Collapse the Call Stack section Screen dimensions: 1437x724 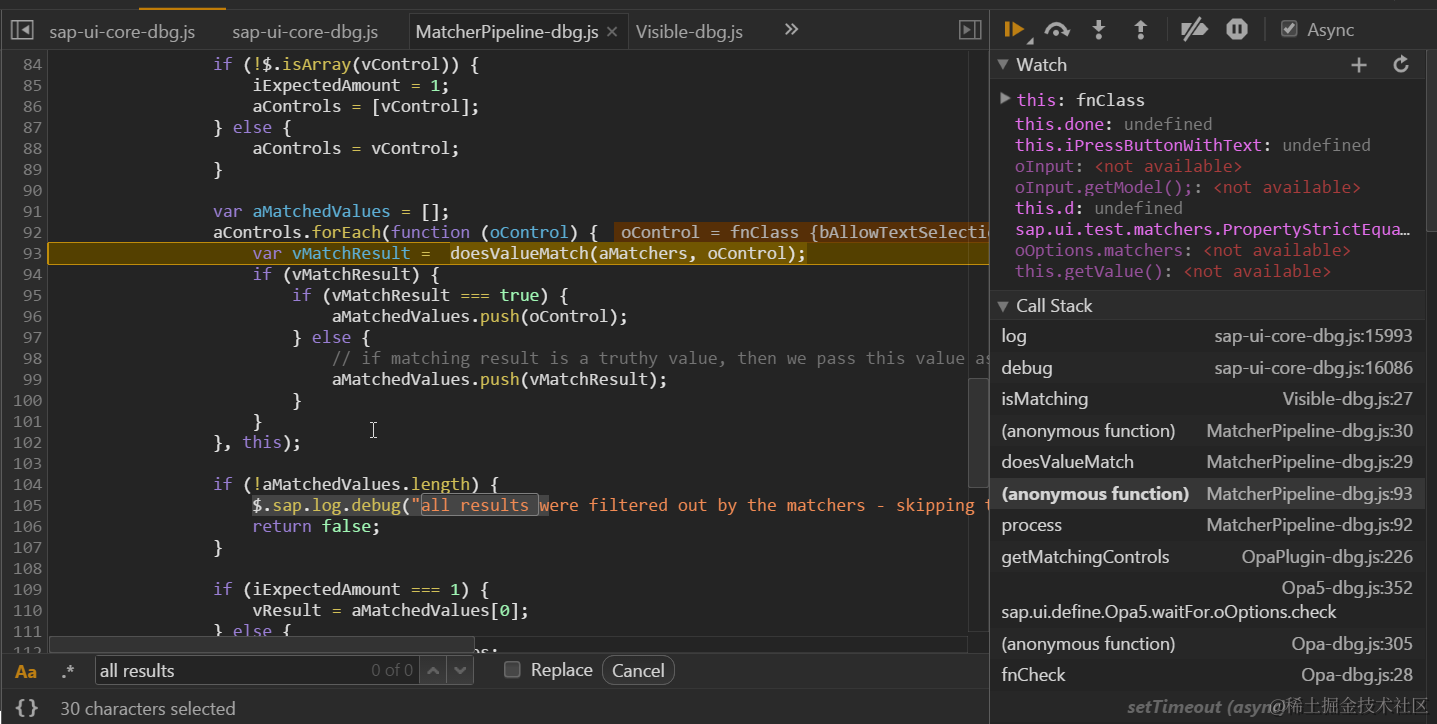1004,306
